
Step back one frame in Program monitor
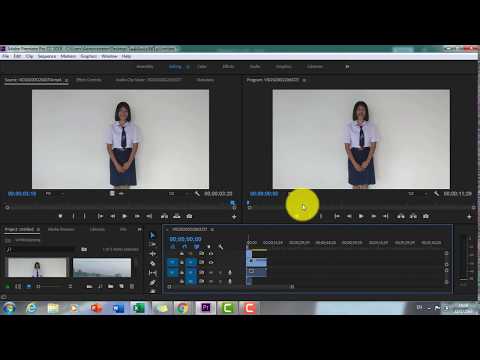(x=349, y=216)
